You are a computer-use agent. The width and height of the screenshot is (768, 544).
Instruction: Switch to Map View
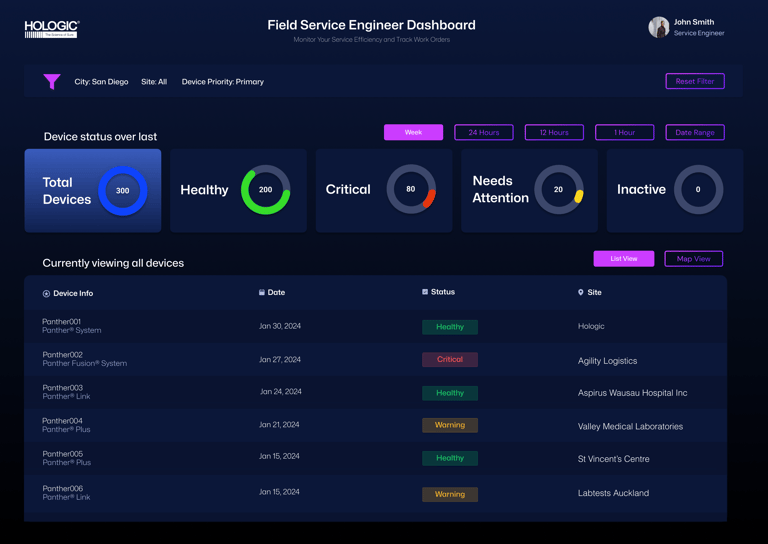694,259
